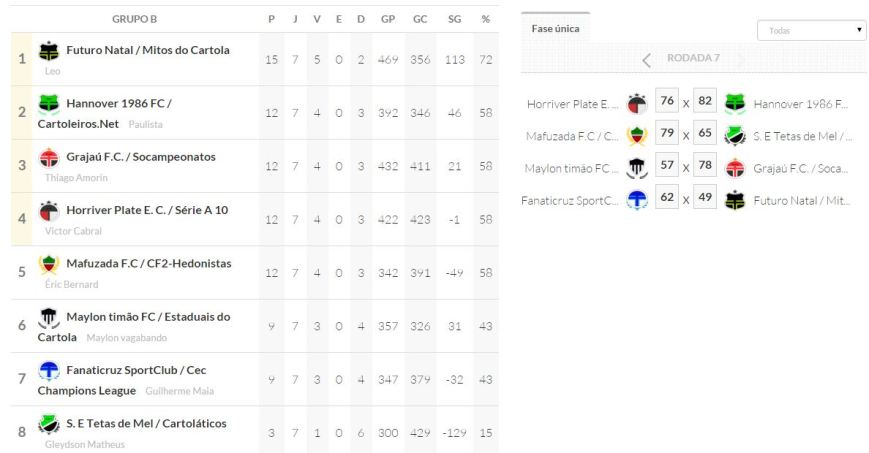The image size is (869, 453).
Task: Click Fanaticruz crest in round 7 matches
Action: 636,199
